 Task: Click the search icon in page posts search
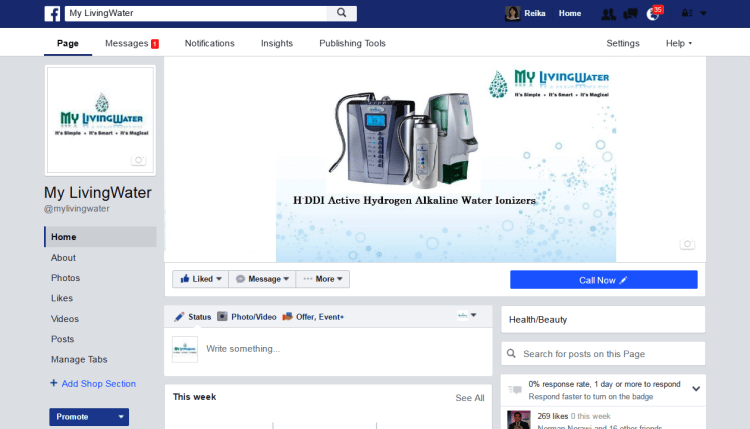coord(511,353)
